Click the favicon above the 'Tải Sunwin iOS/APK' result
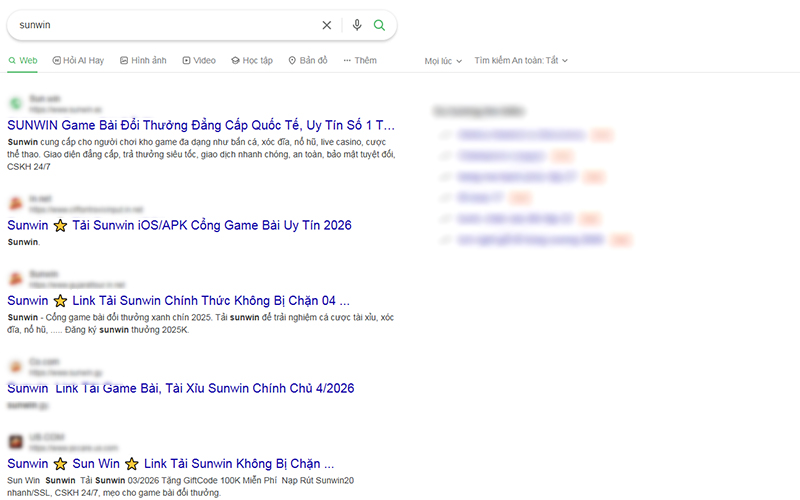The width and height of the screenshot is (800, 500). tap(16, 204)
